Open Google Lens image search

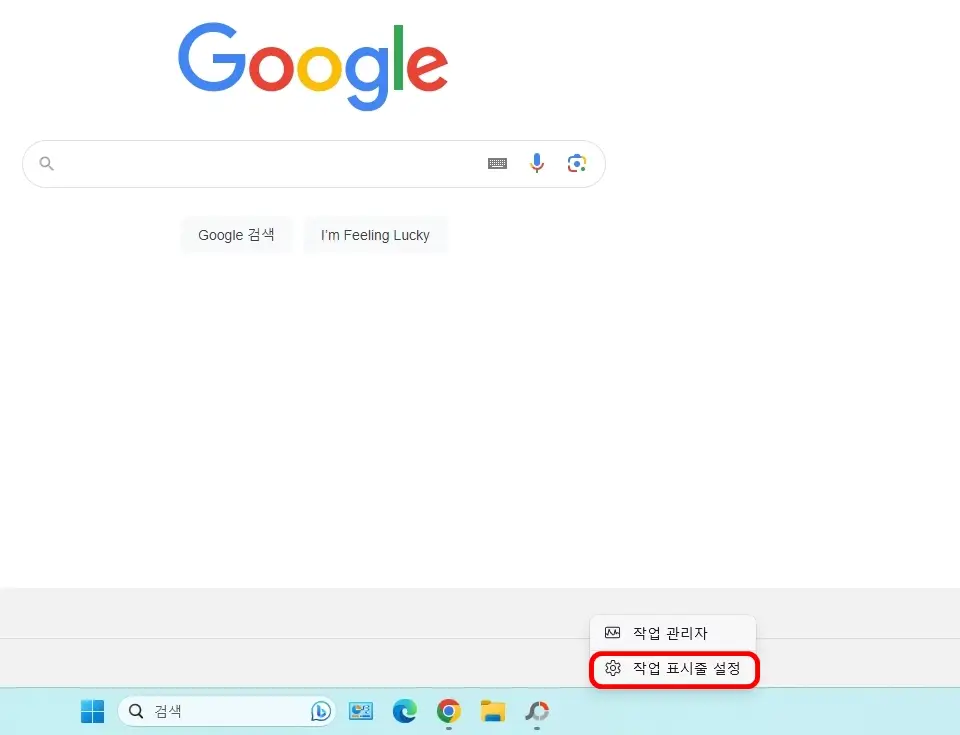coord(577,163)
